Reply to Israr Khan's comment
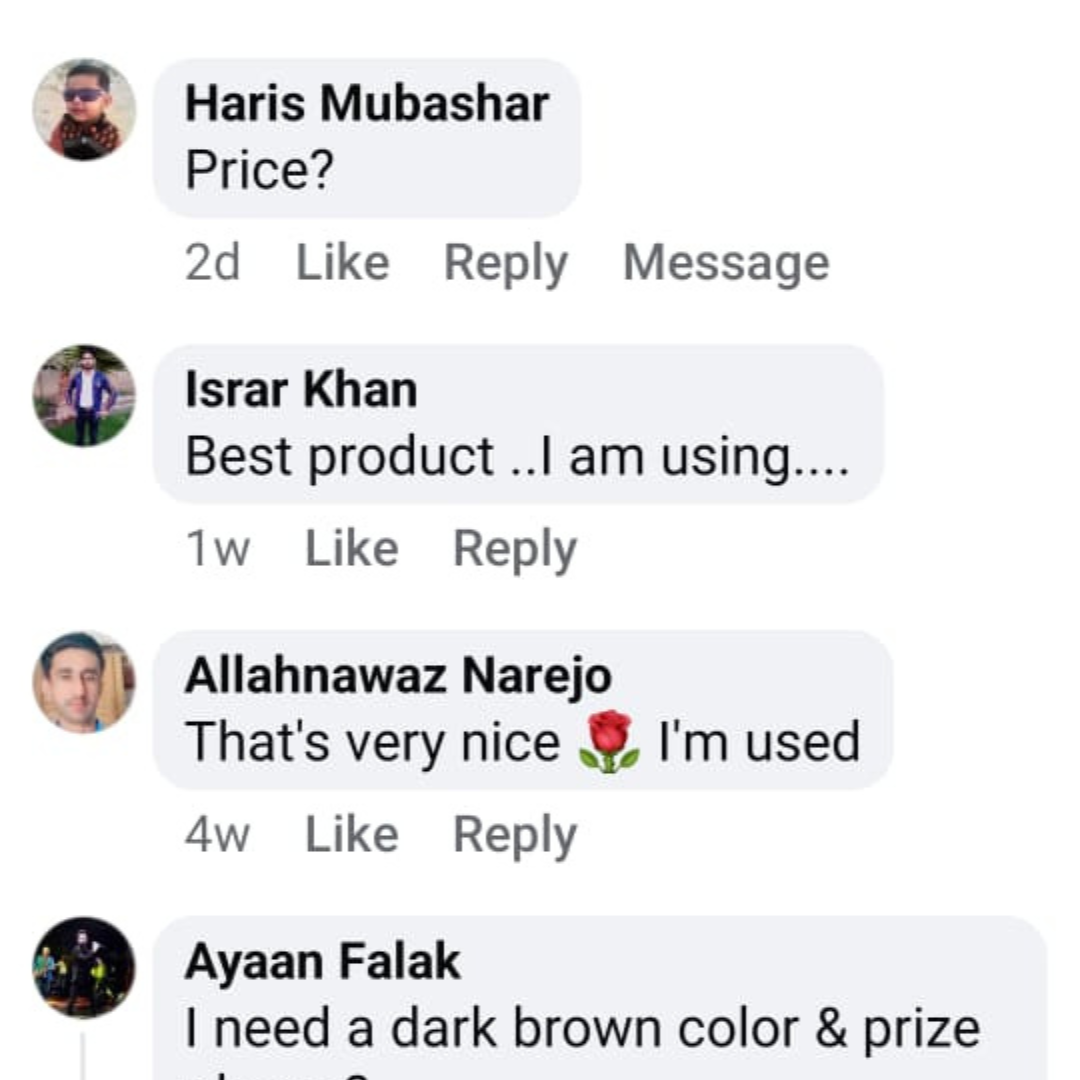Screen dimensions: 1080x1080 coord(514,549)
